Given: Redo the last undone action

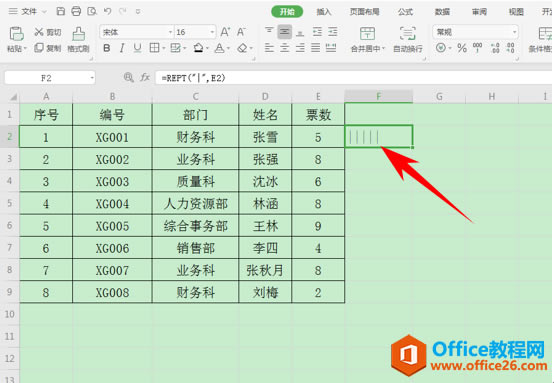Looking at the screenshot, I should tap(123, 11).
